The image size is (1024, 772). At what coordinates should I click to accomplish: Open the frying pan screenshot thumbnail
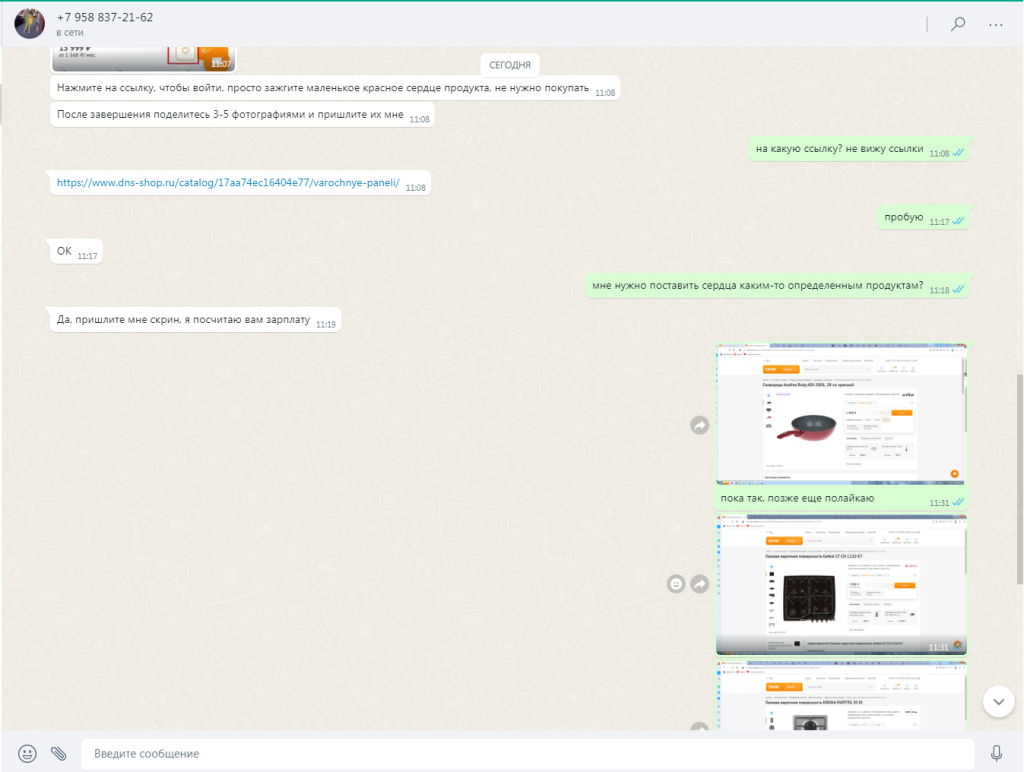[841, 414]
